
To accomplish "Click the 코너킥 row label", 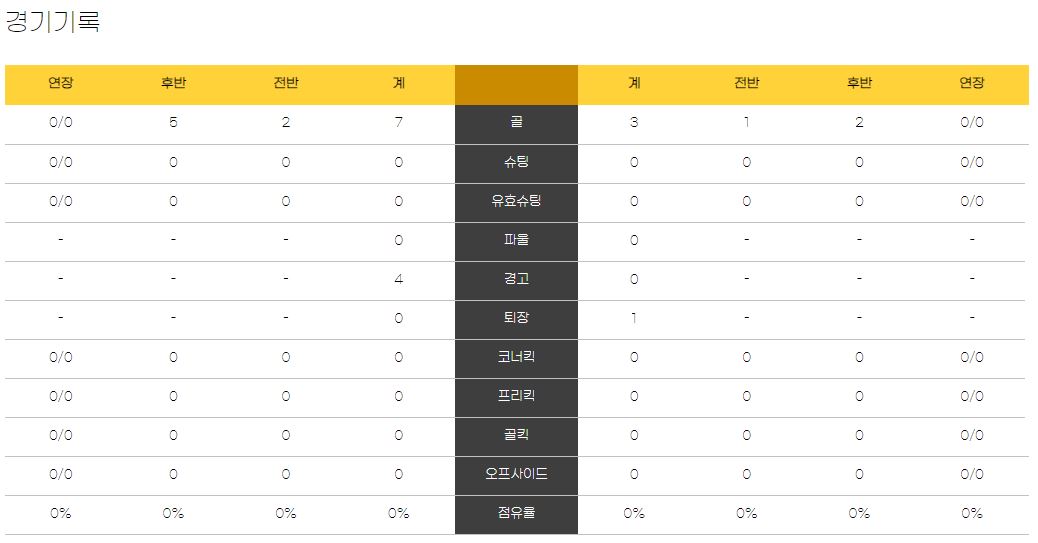I will 516,357.
